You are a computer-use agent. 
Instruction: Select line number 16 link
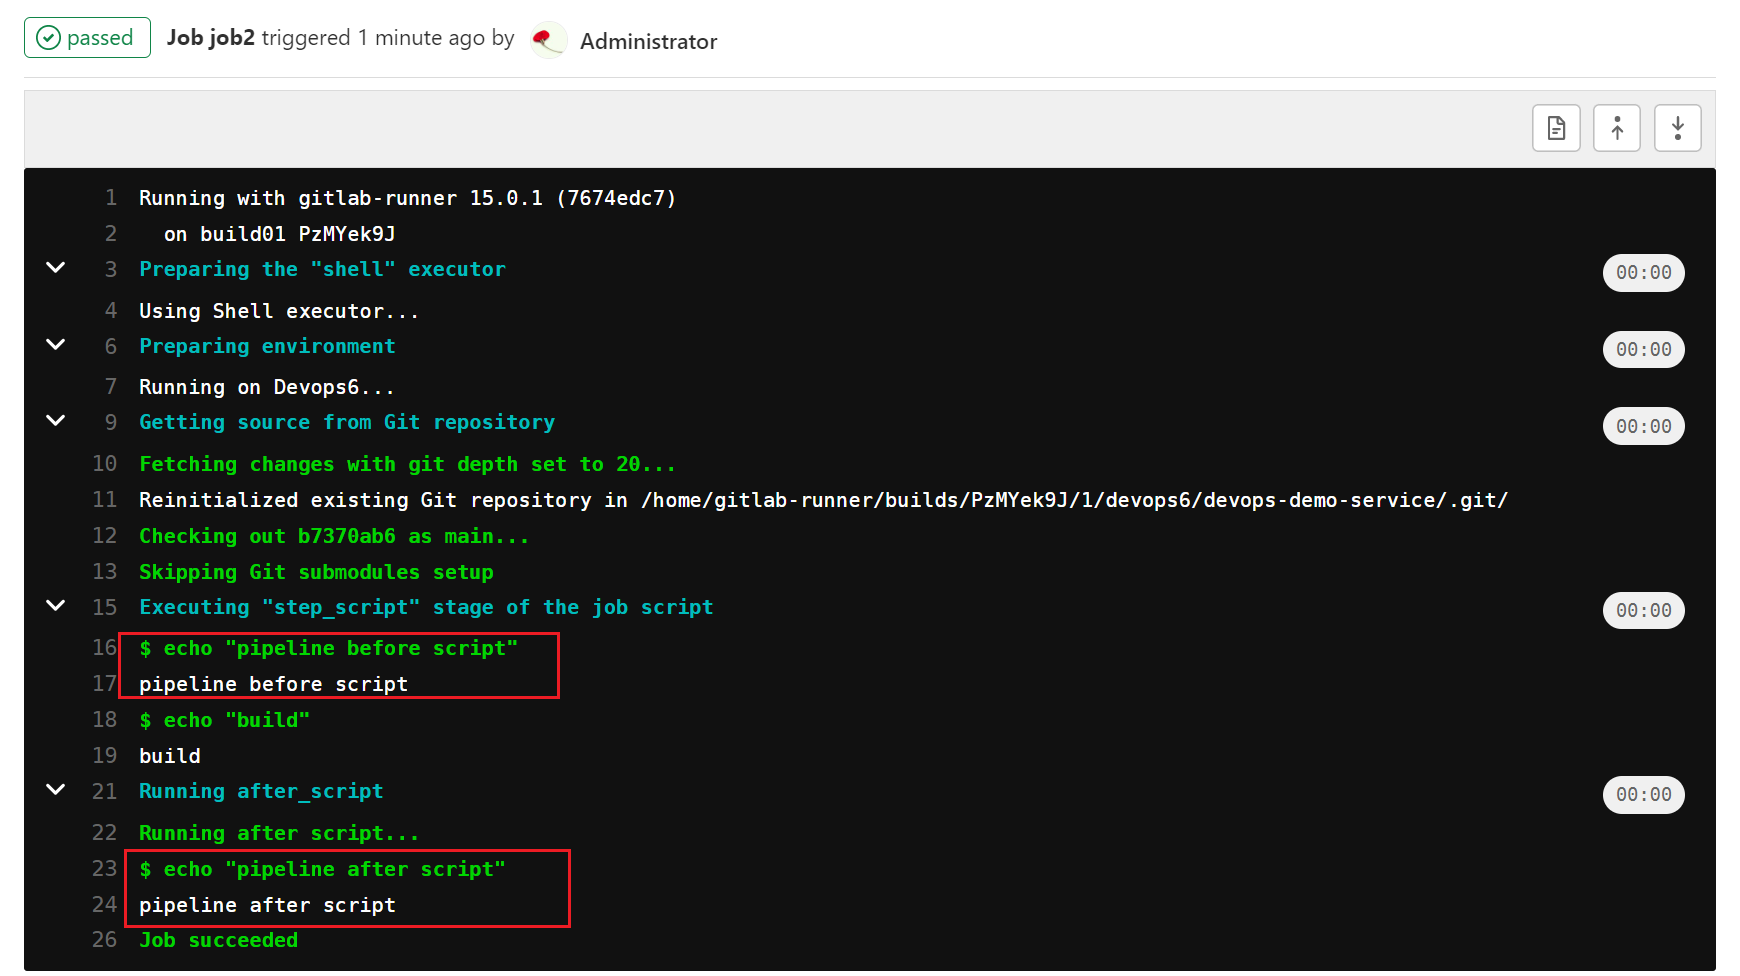tap(105, 648)
